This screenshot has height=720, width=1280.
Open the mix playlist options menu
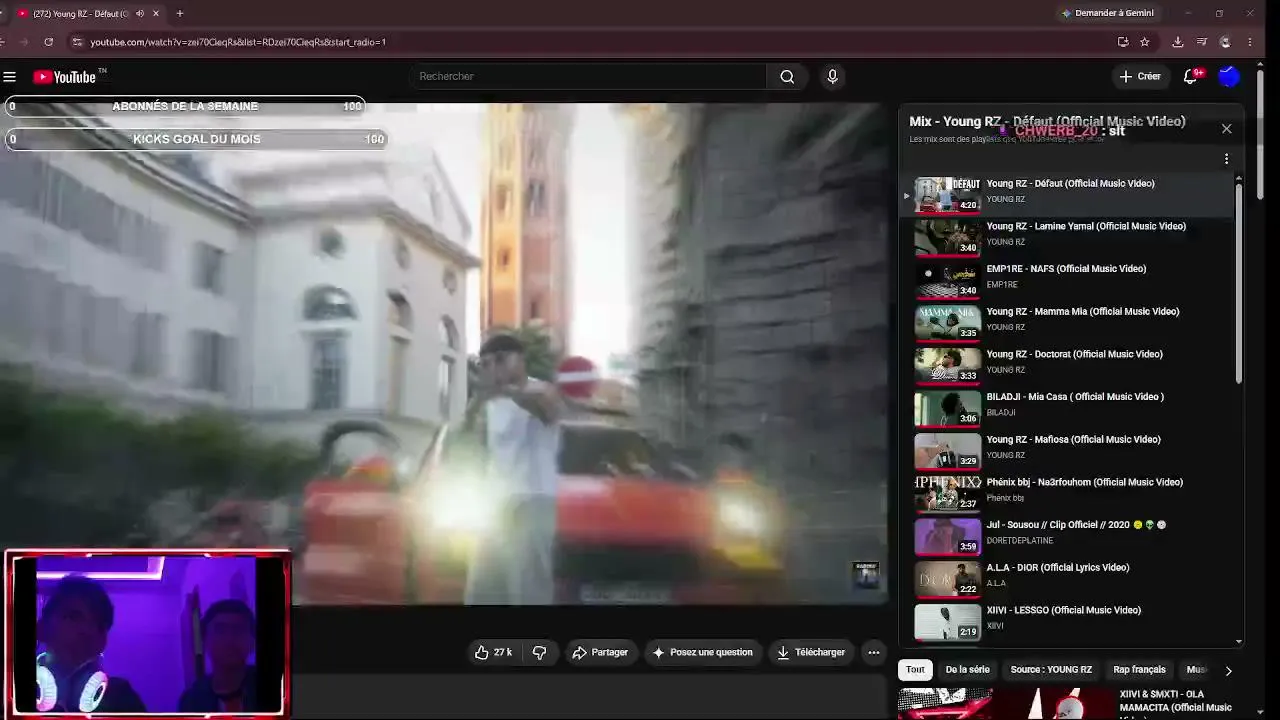pos(1226,159)
